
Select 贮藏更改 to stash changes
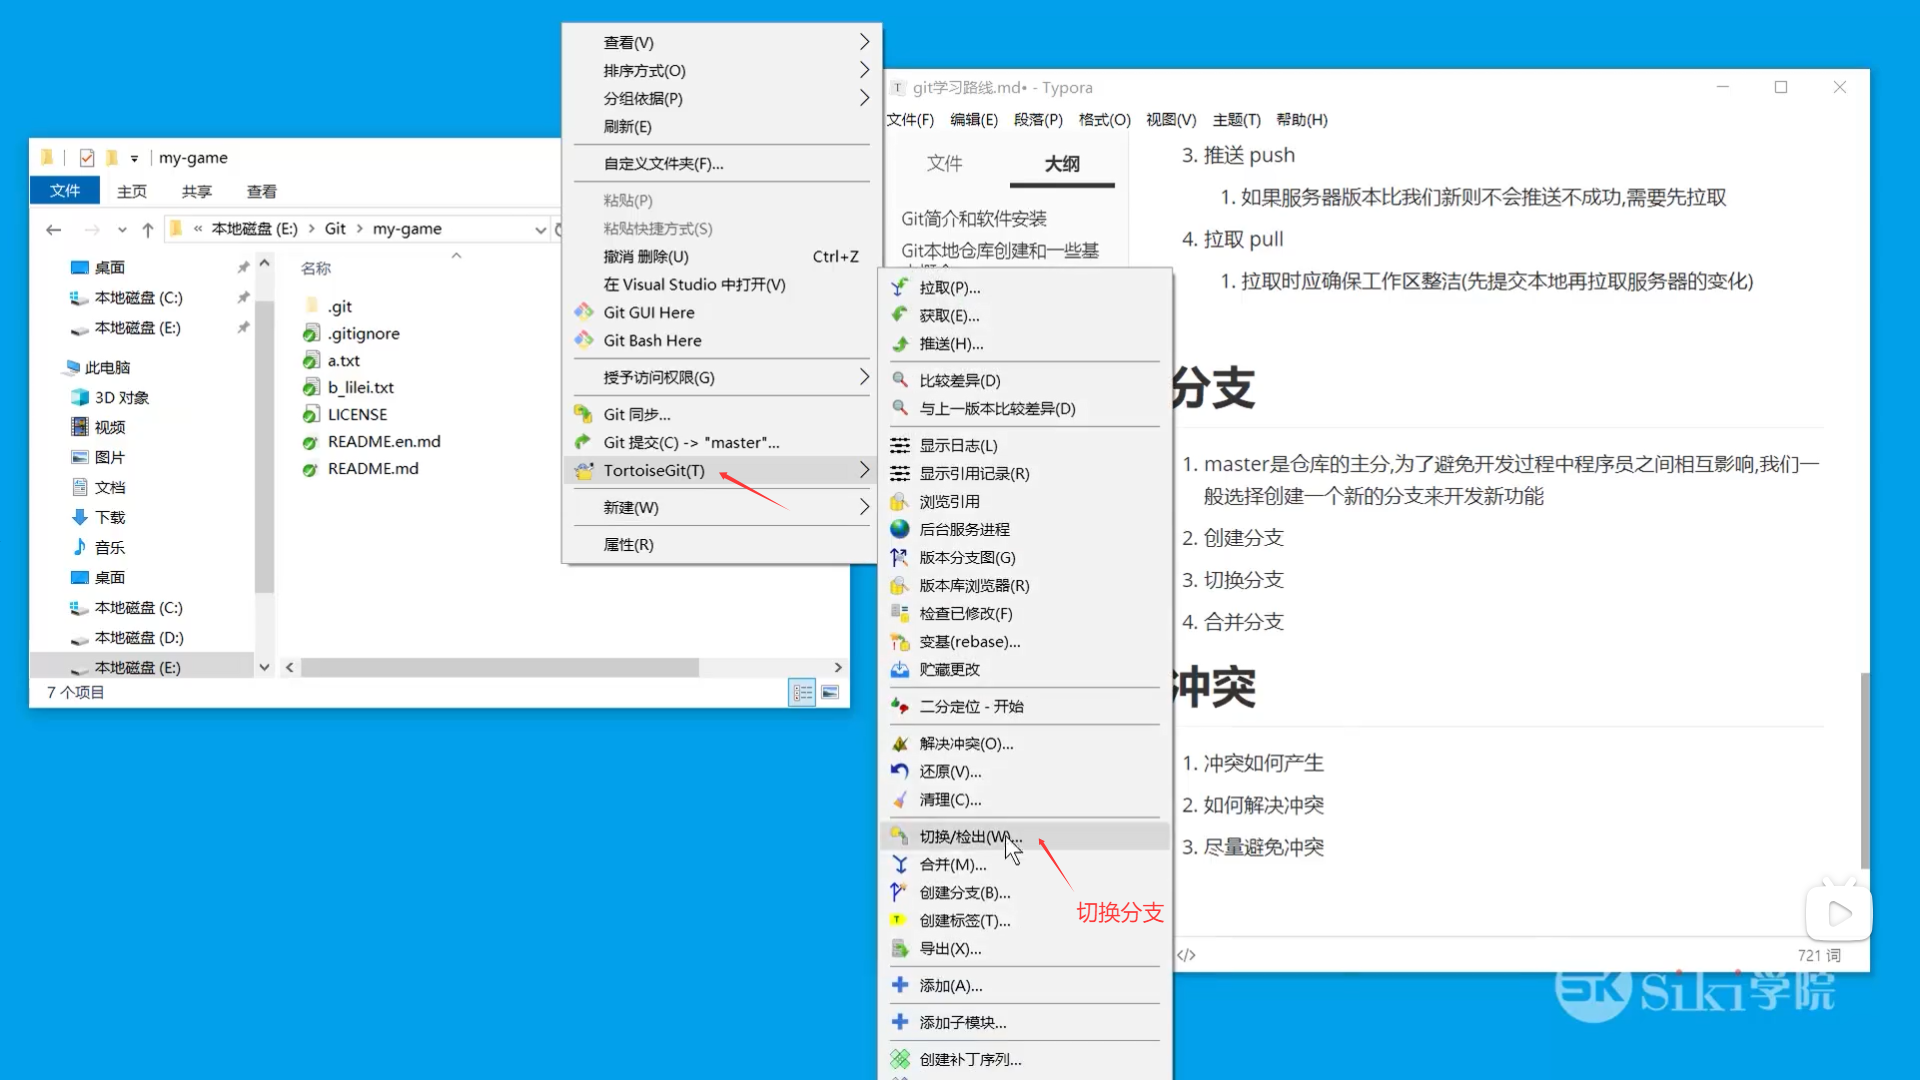(950, 669)
